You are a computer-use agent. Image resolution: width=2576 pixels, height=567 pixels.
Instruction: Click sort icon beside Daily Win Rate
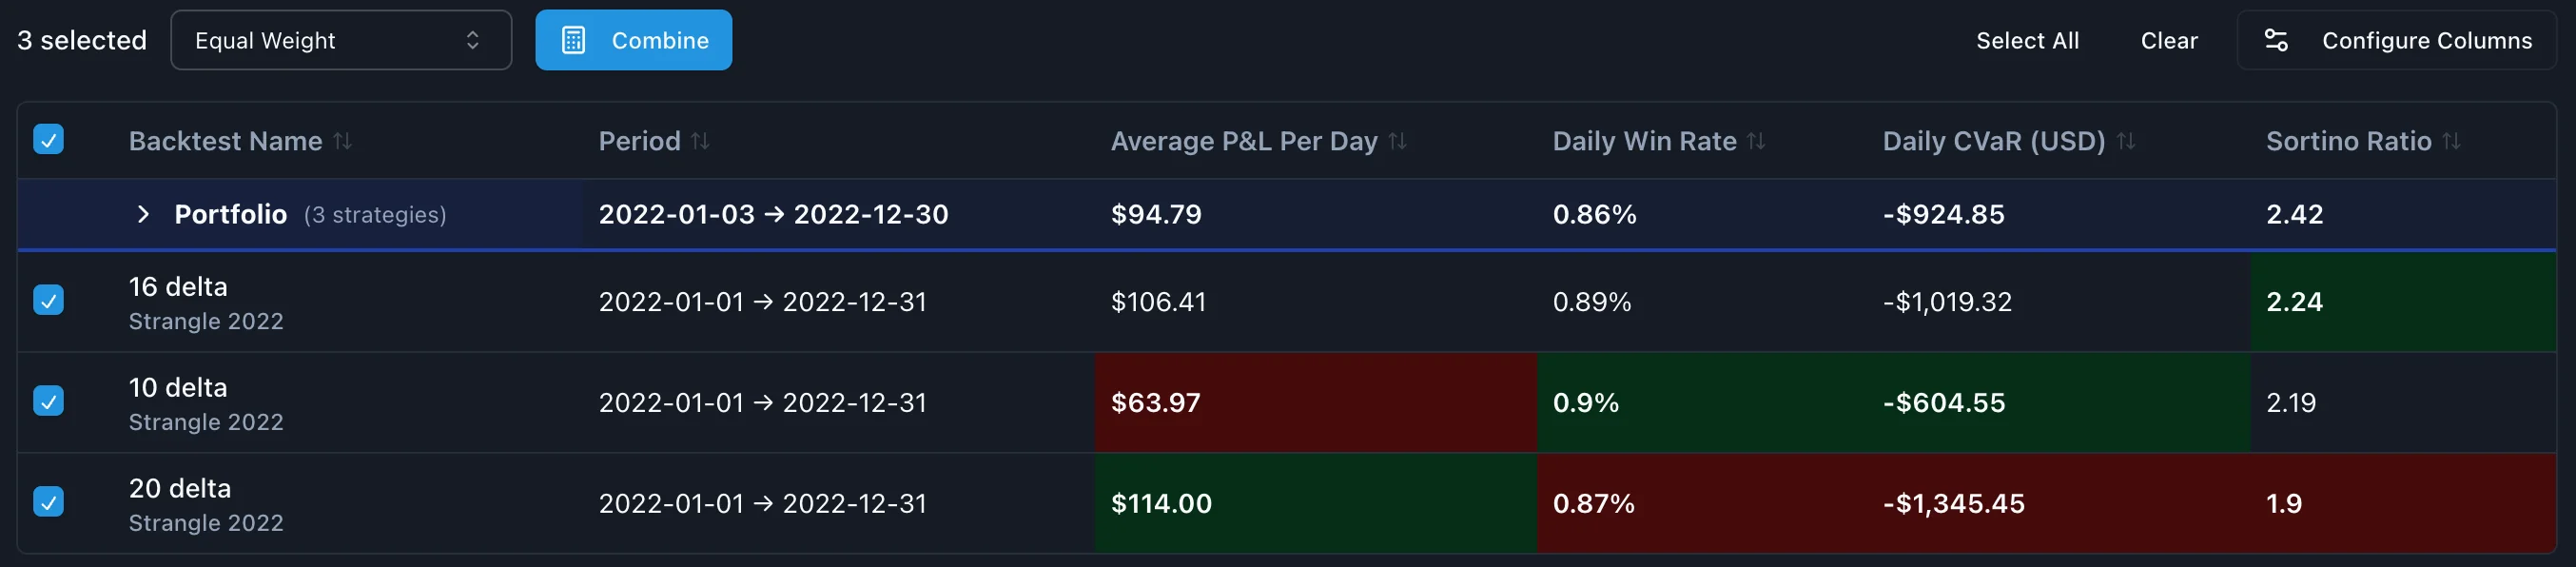(1756, 141)
